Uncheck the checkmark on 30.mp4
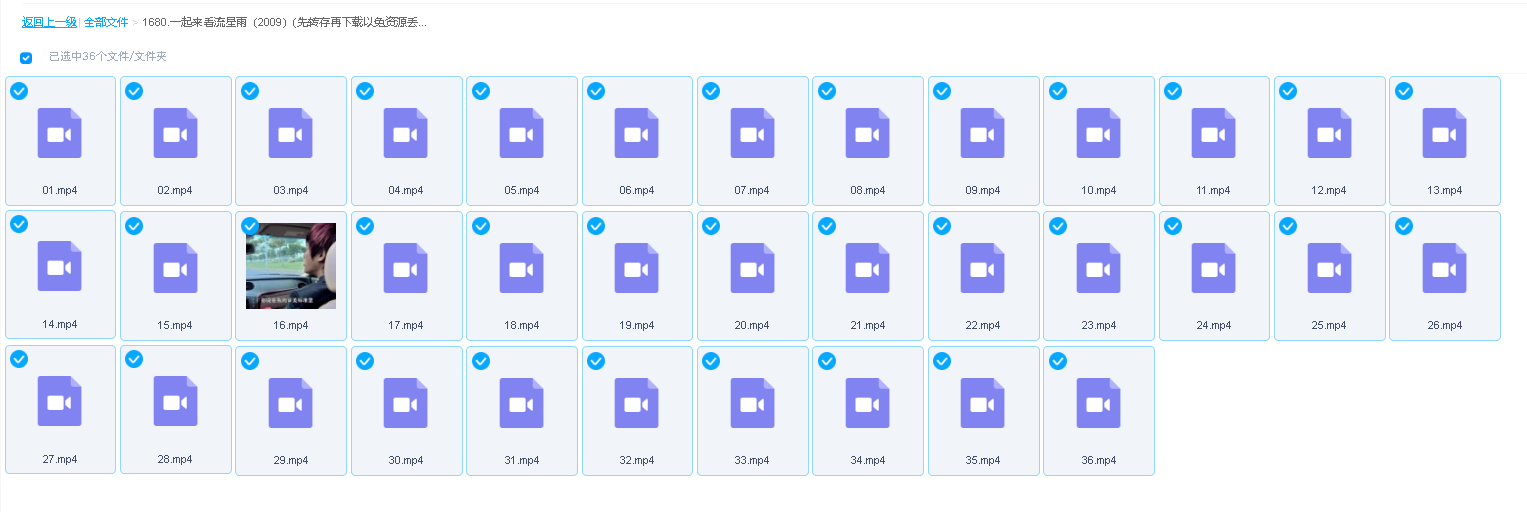 (x=365, y=361)
